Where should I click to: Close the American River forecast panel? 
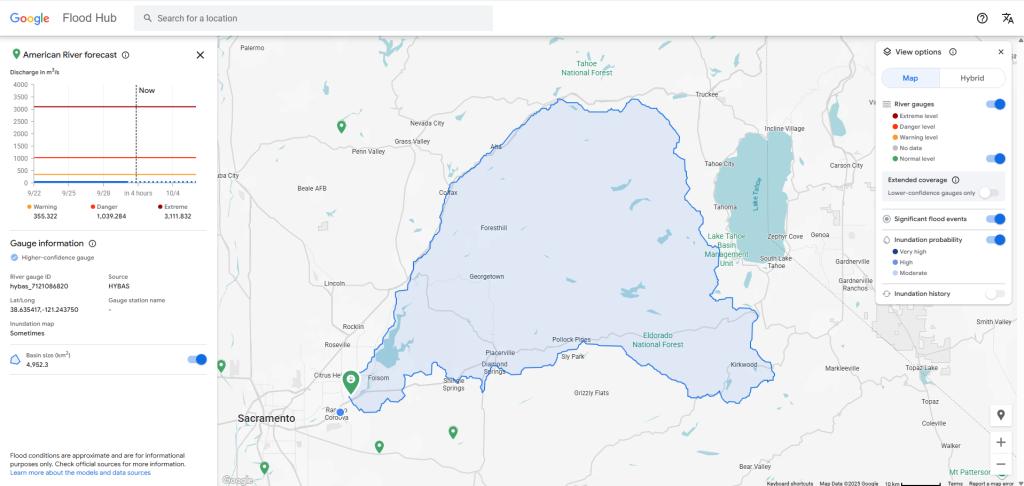199,56
